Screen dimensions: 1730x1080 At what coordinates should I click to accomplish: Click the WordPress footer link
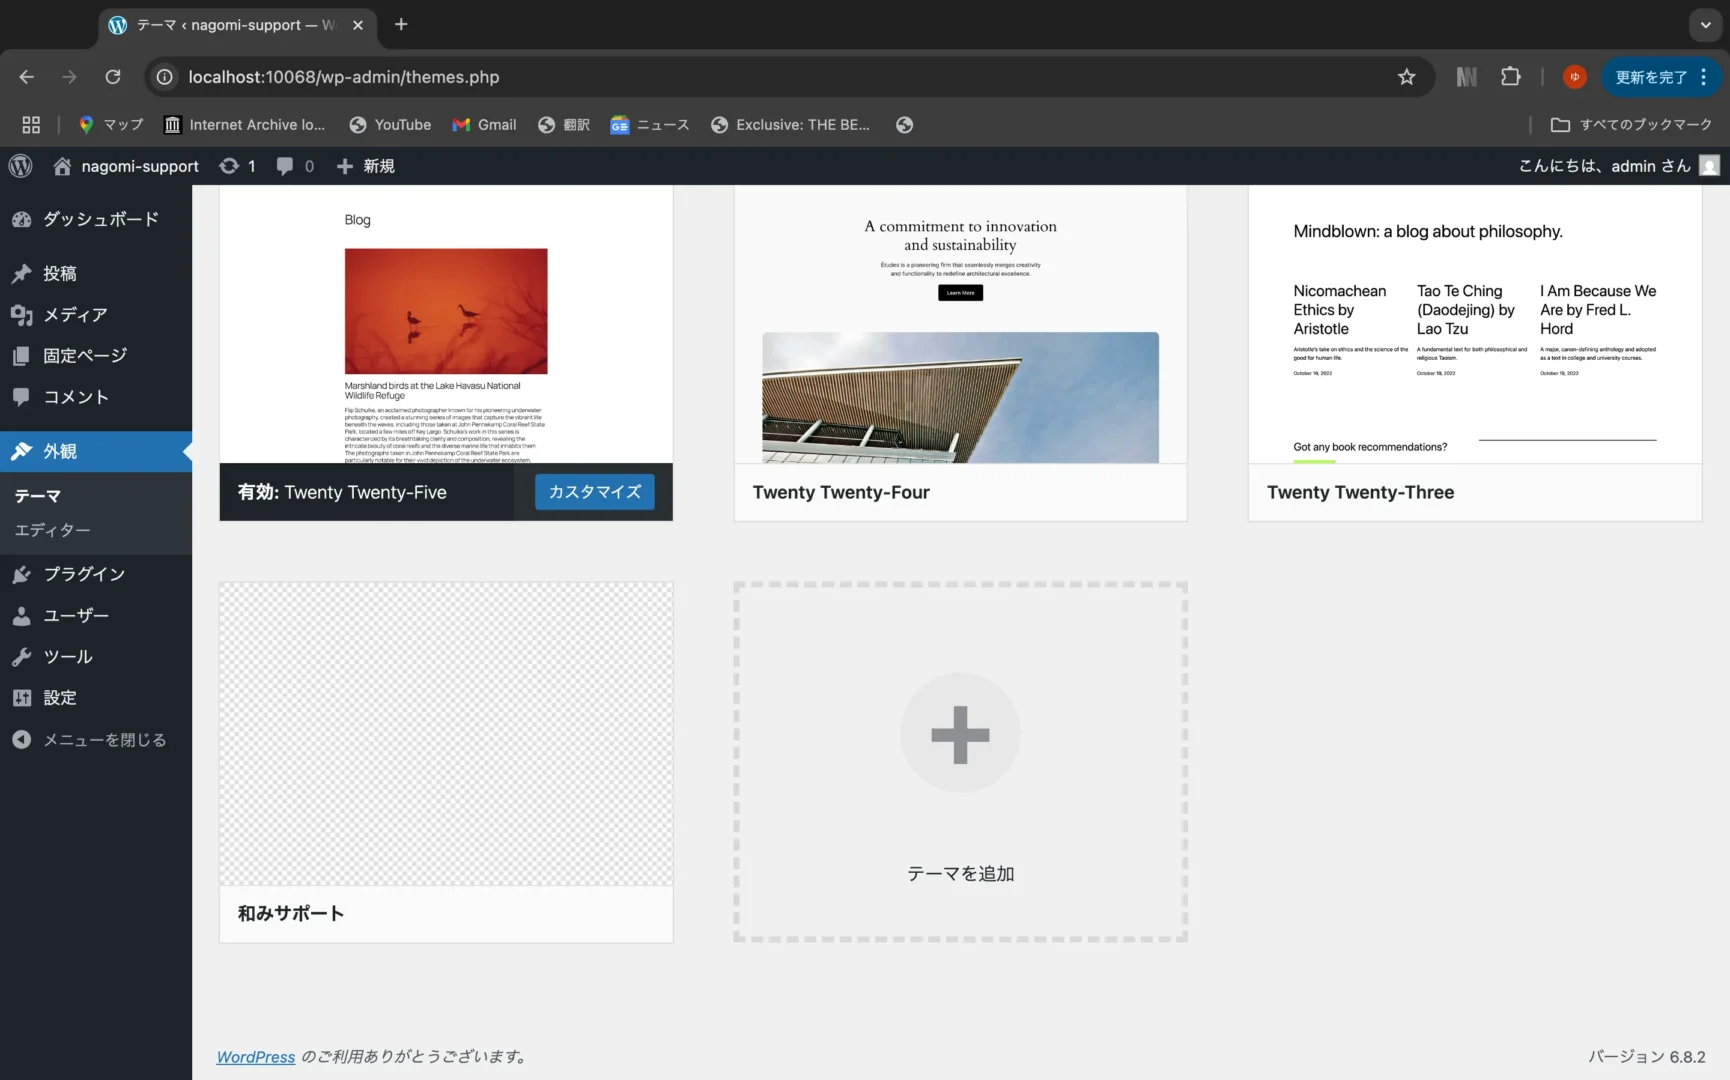[x=256, y=1057]
